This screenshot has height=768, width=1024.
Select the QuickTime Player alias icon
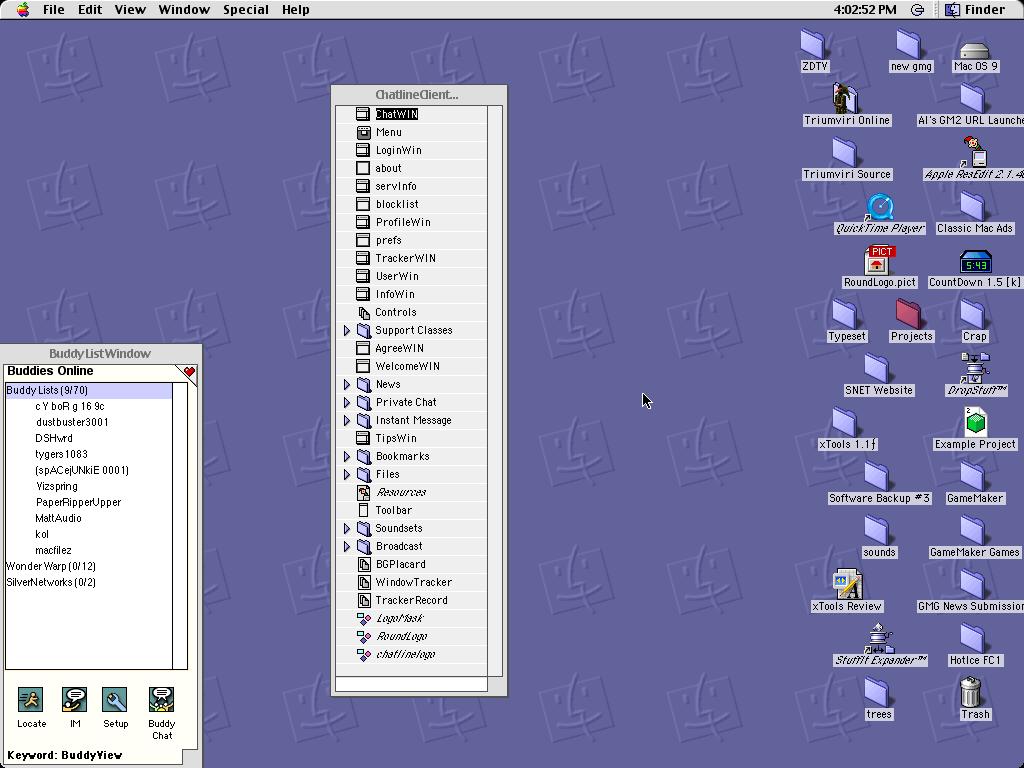878,207
